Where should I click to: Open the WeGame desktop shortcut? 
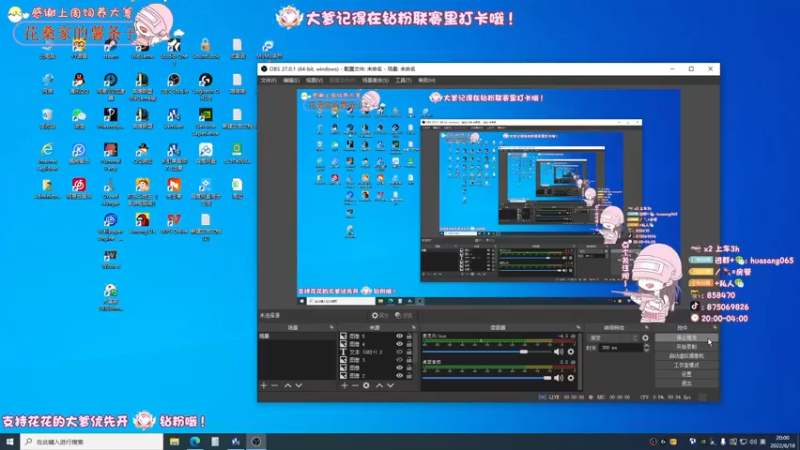pyautogui.click(x=142, y=49)
